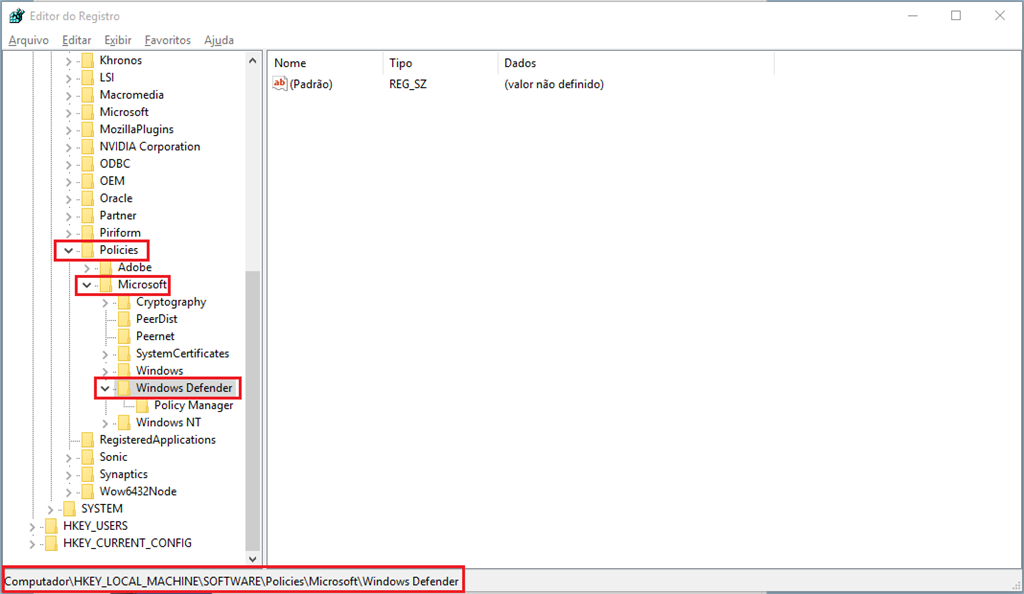Open the Ajuda menu
Image resolution: width=1024 pixels, height=594 pixels.
pyautogui.click(x=219, y=40)
